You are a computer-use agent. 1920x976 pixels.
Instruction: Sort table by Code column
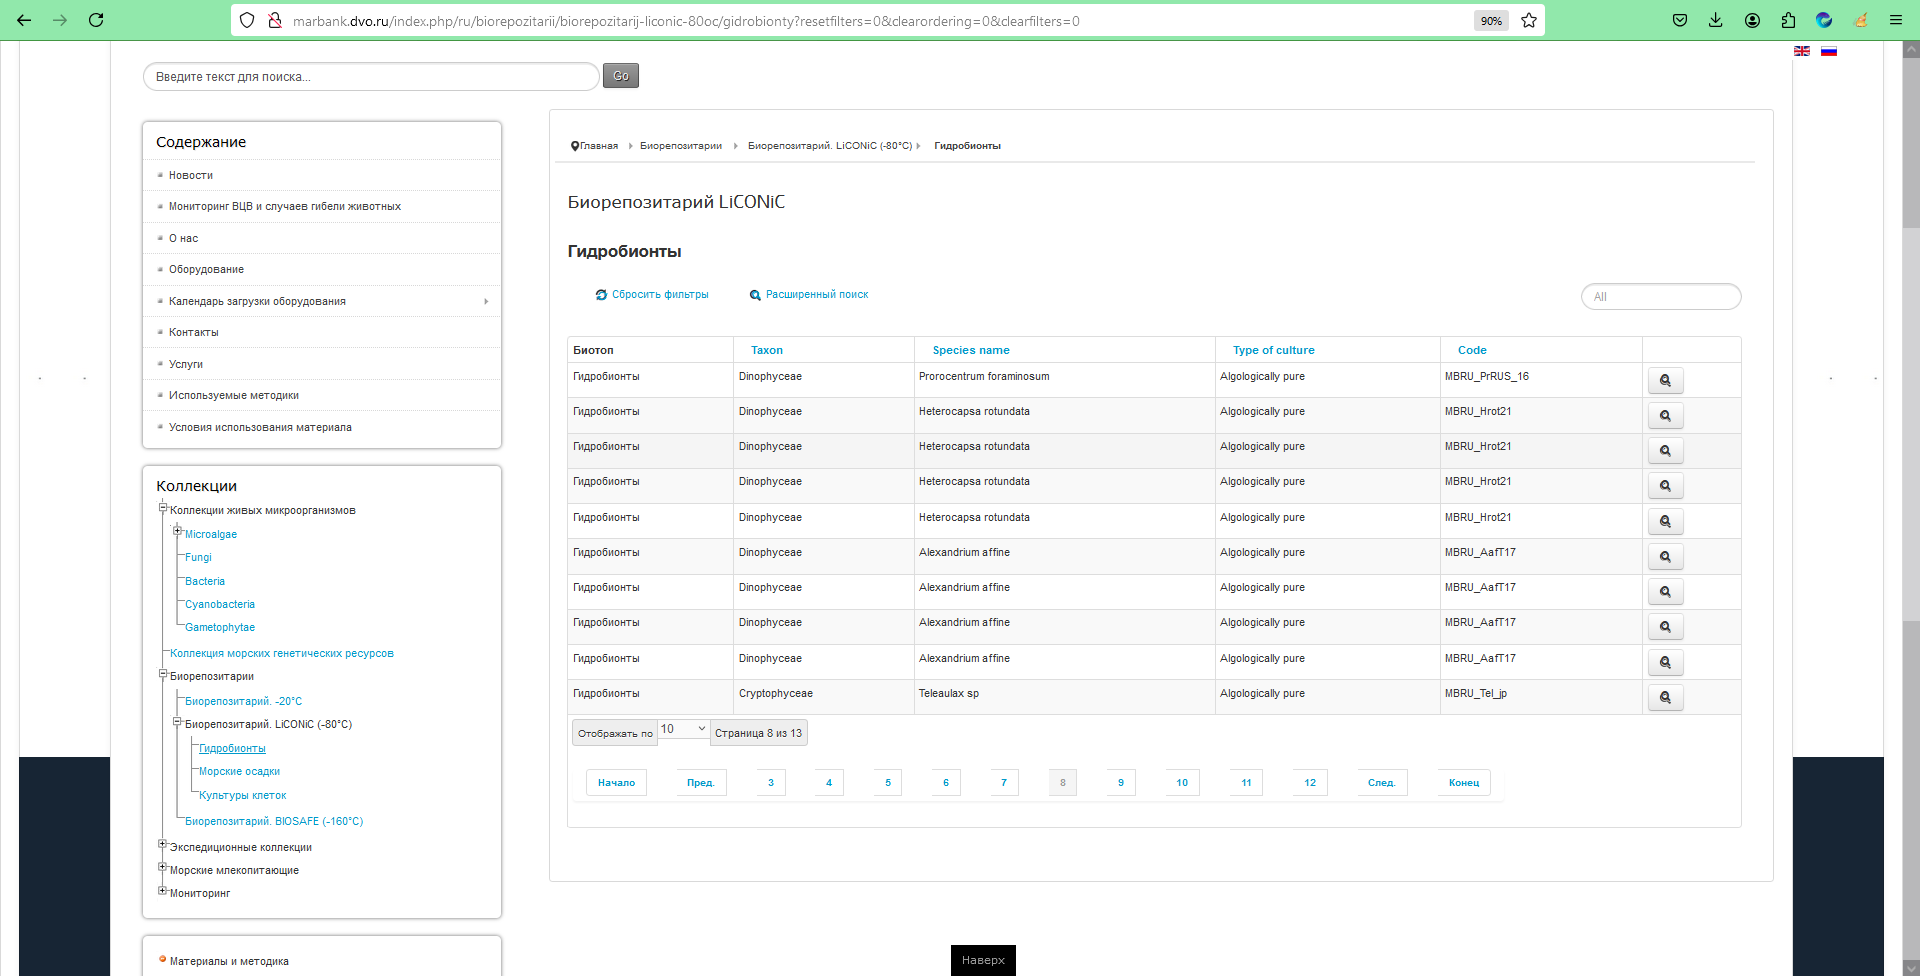pyautogui.click(x=1472, y=351)
